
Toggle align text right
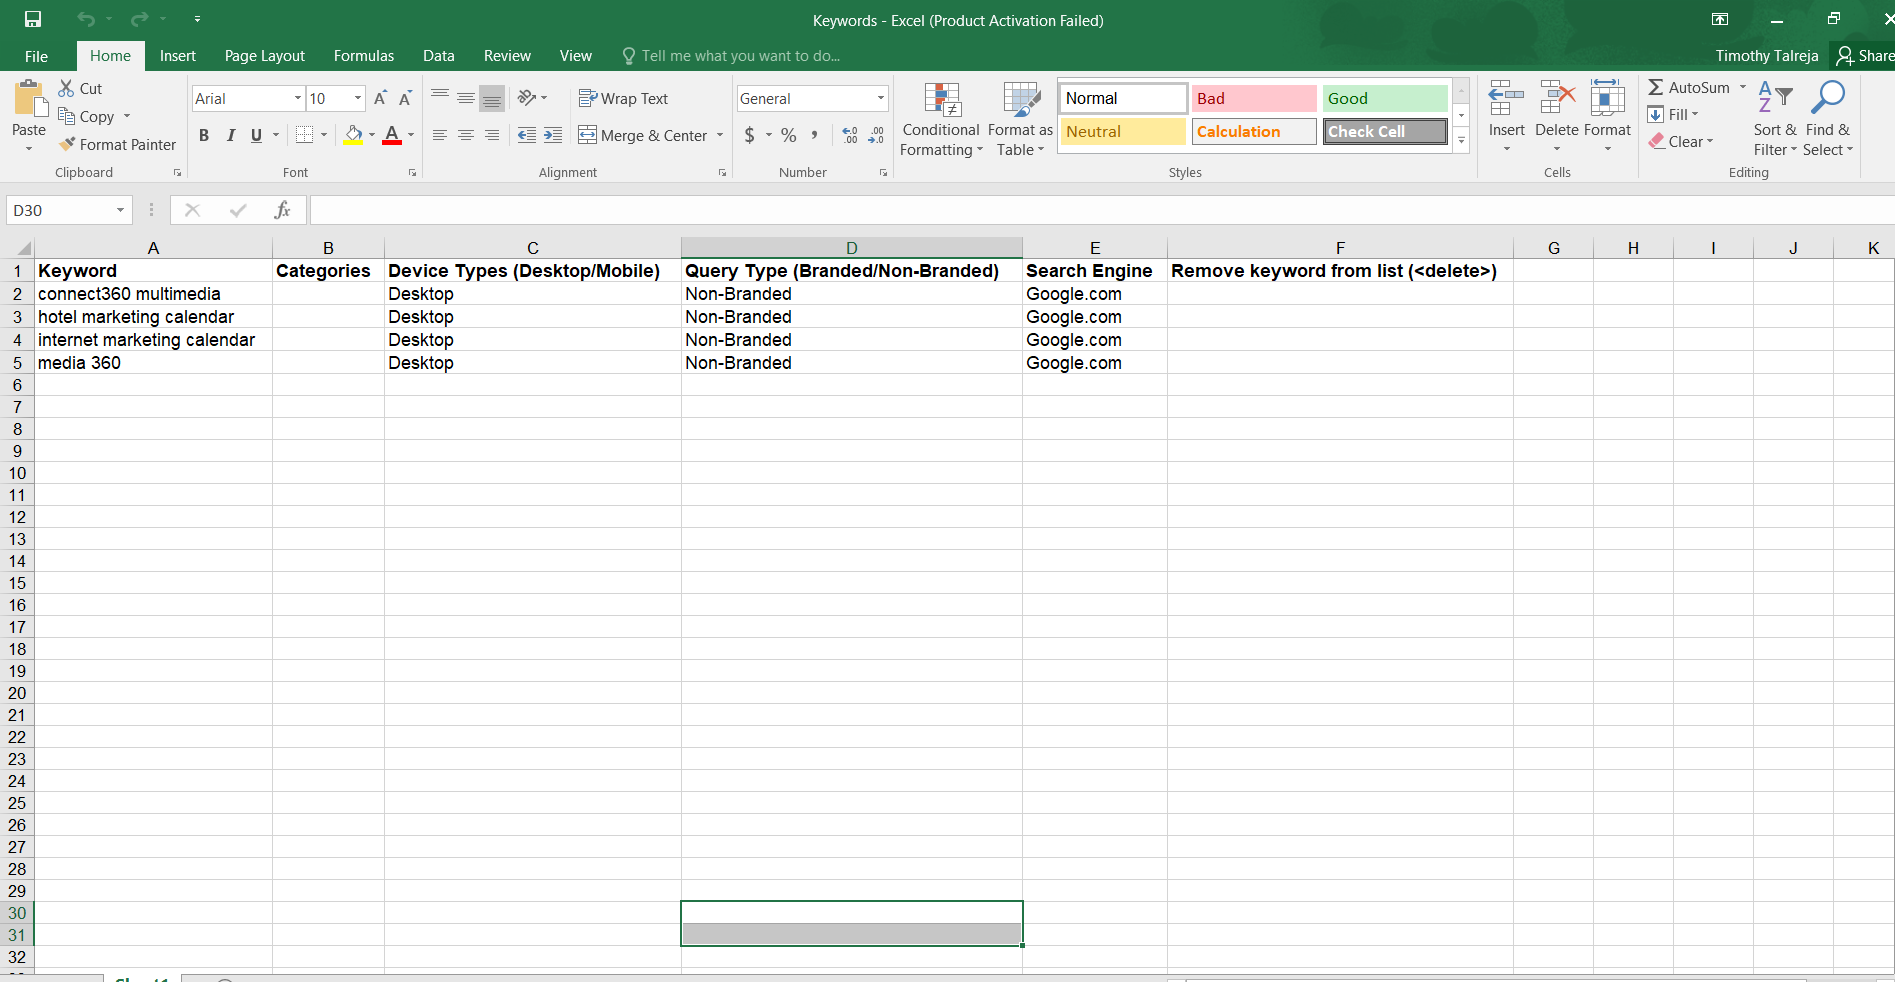[492, 135]
